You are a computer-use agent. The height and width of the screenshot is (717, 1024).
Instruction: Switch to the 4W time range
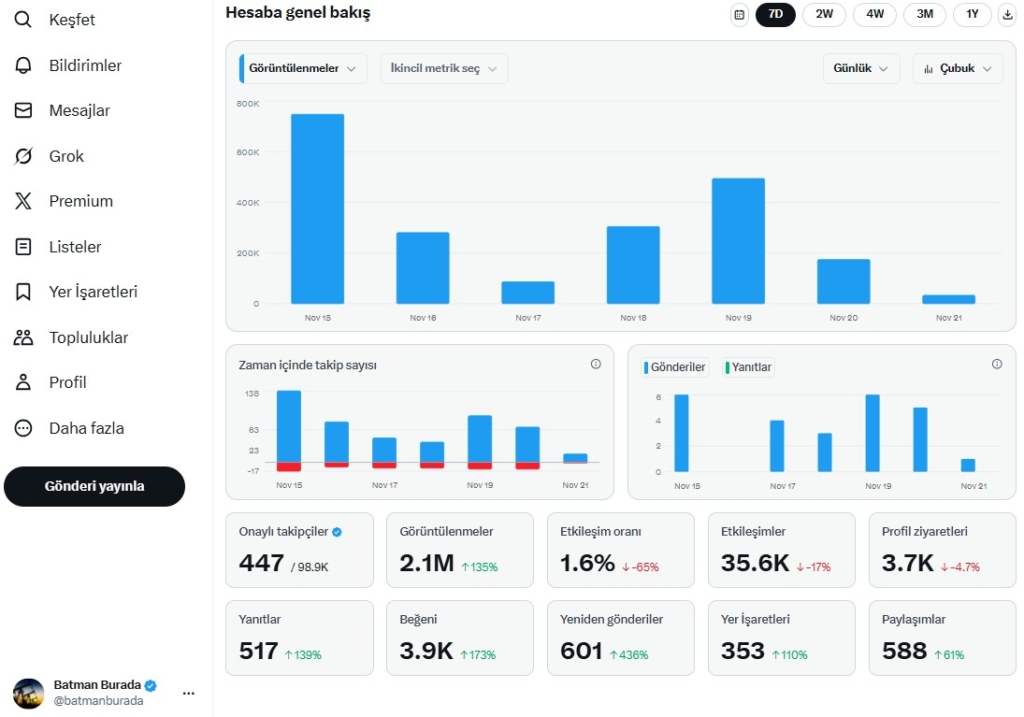point(874,15)
